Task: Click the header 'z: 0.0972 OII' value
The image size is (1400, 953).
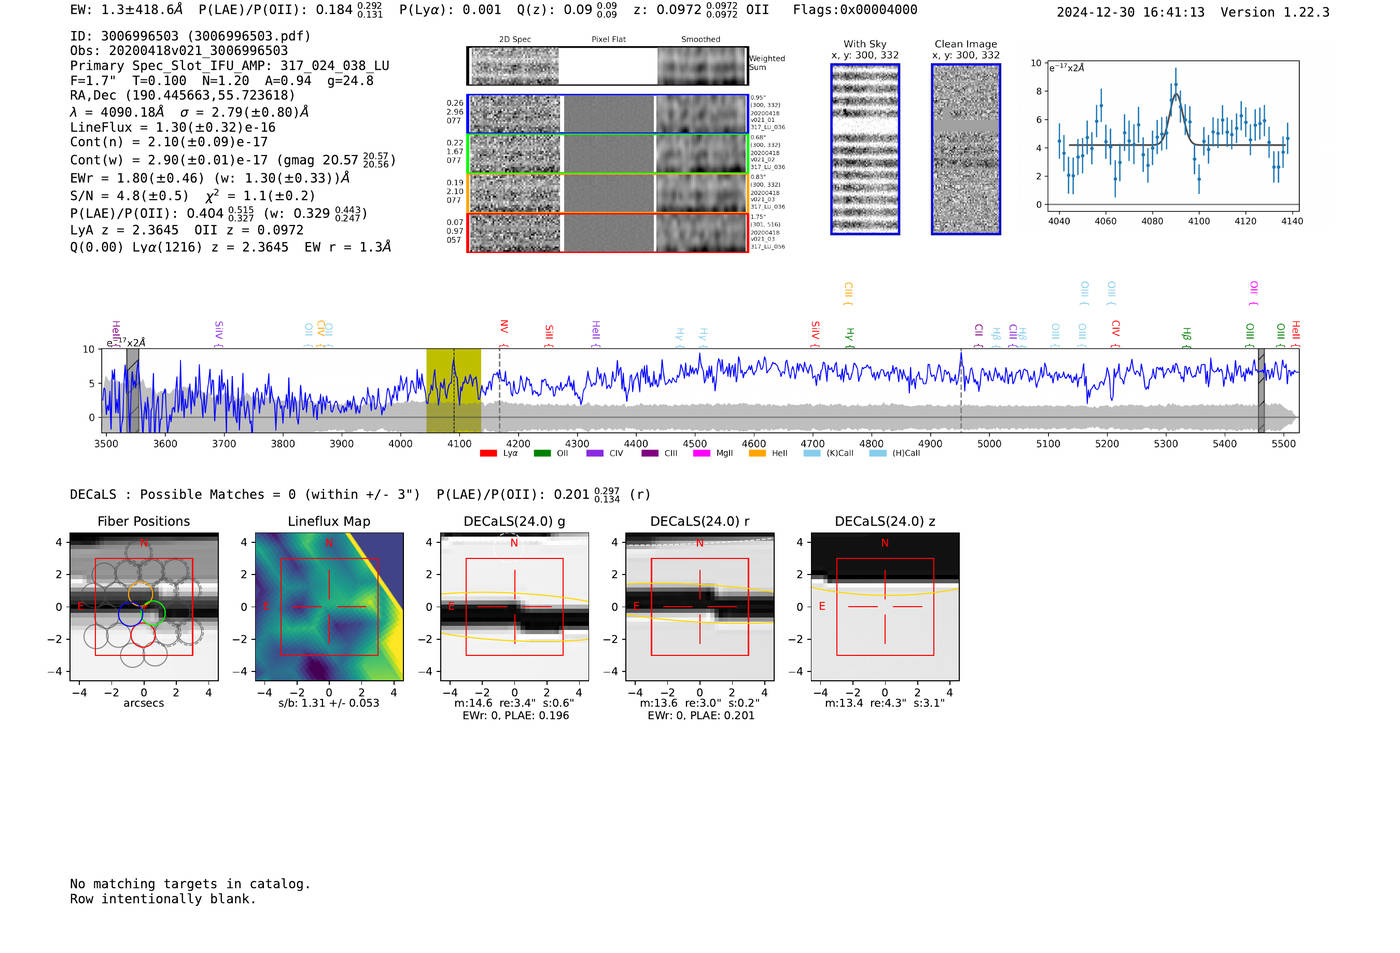Action: [x=701, y=9]
